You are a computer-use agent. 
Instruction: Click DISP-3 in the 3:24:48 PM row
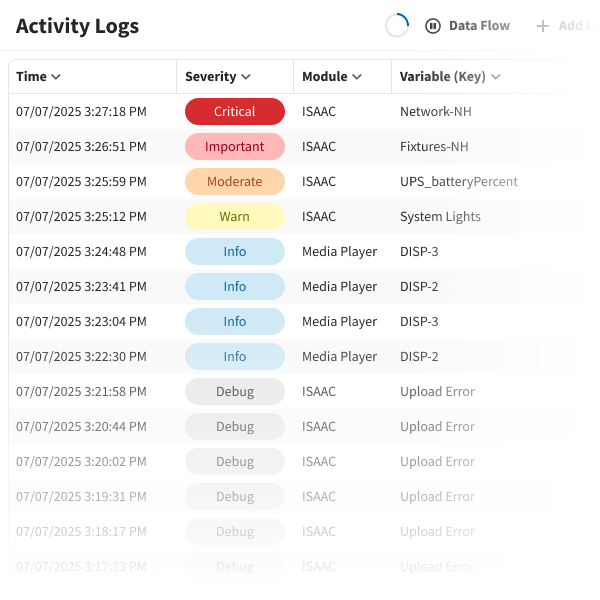pos(419,251)
